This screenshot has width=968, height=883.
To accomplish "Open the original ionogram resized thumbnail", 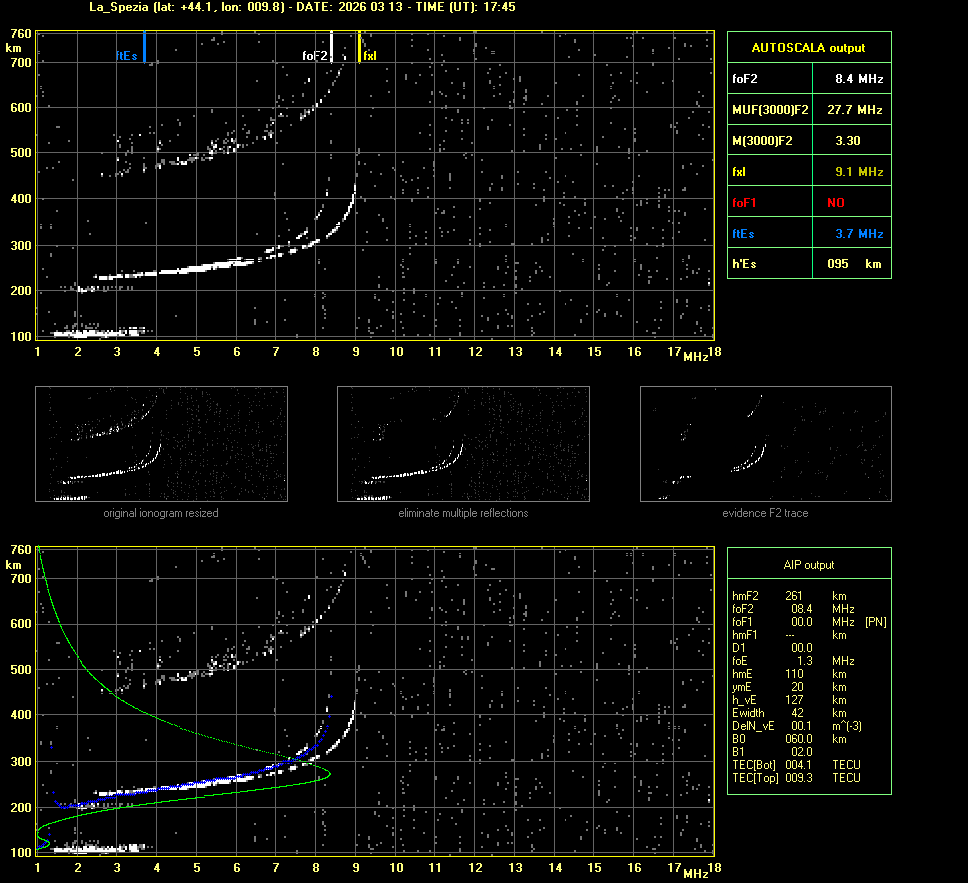I will [161, 443].
